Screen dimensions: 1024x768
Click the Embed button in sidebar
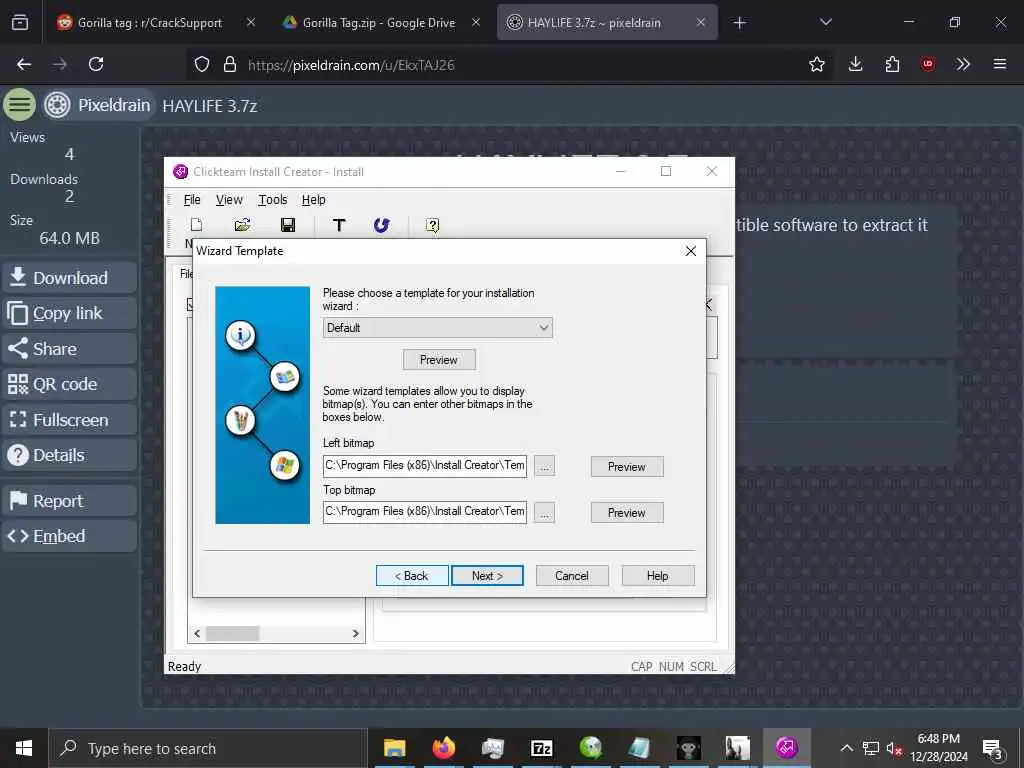(70, 536)
